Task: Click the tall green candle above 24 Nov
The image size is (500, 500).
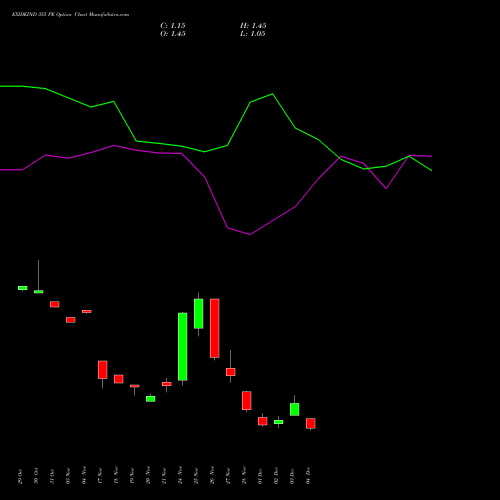Action: pyautogui.click(x=183, y=347)
